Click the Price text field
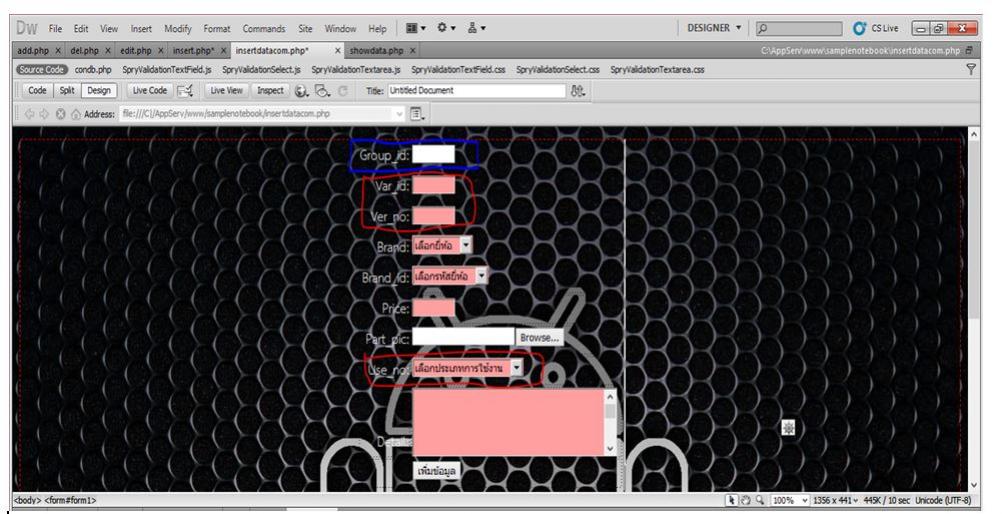This screenshot has height=514, width=1002. (x=433, y=308)
